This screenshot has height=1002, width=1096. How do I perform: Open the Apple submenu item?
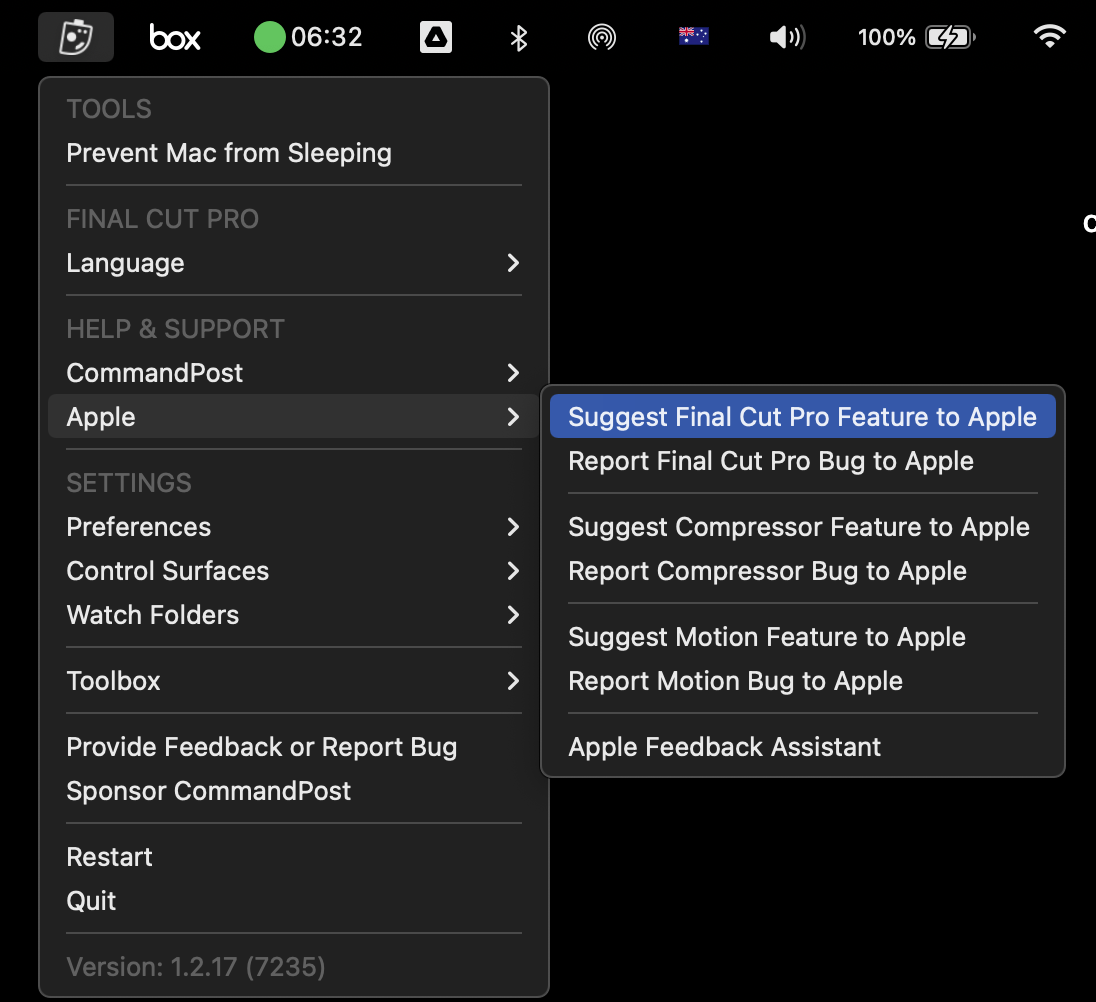point(294,416)
